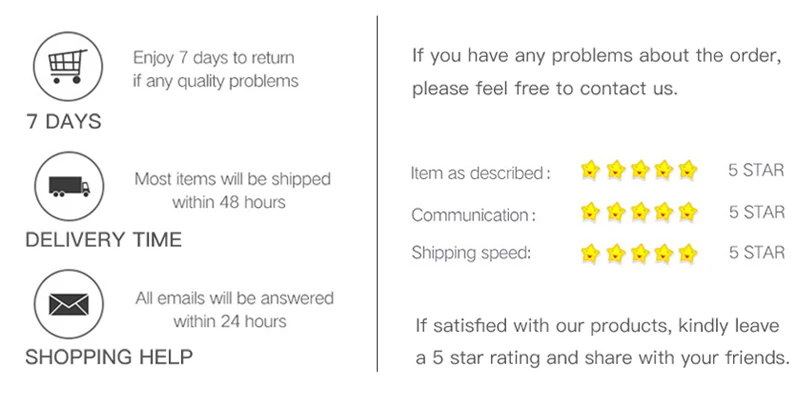Screen dimensions: 800x420
Task: Click last star in Shipping speed row
Action: point(688,253)
